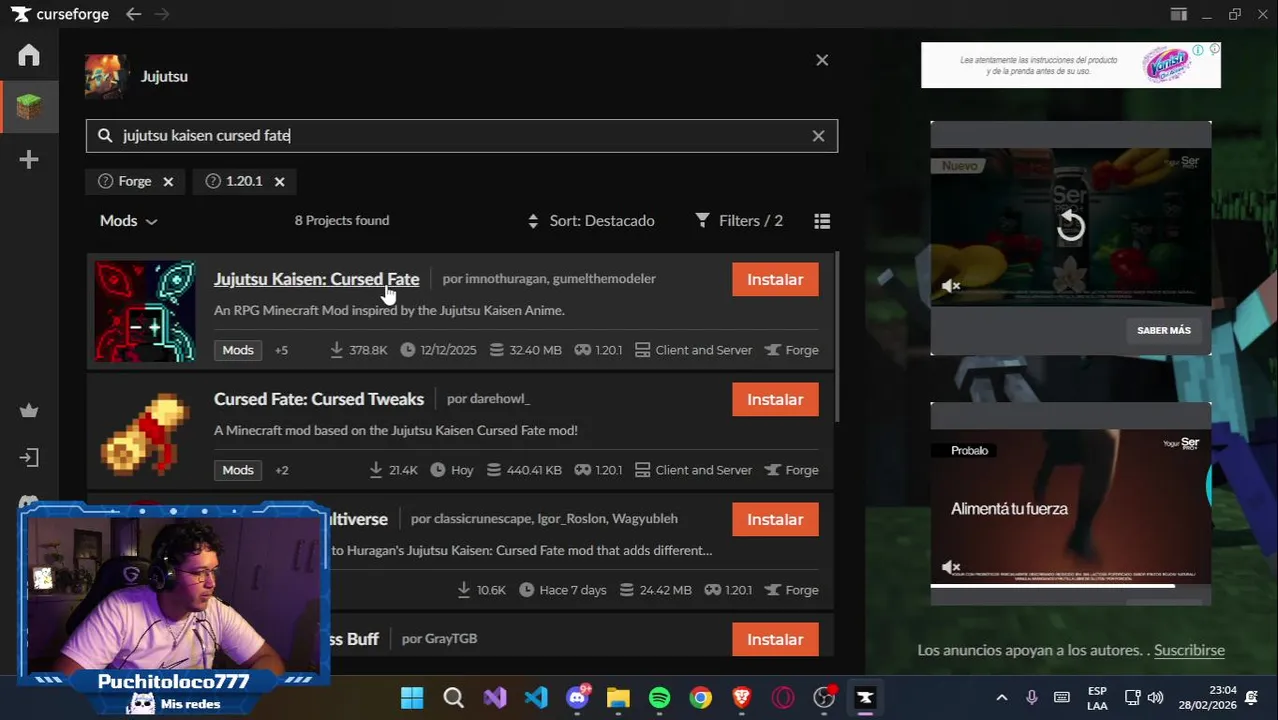
Task: Clear the search field text
Action: (x=818, y=136)
